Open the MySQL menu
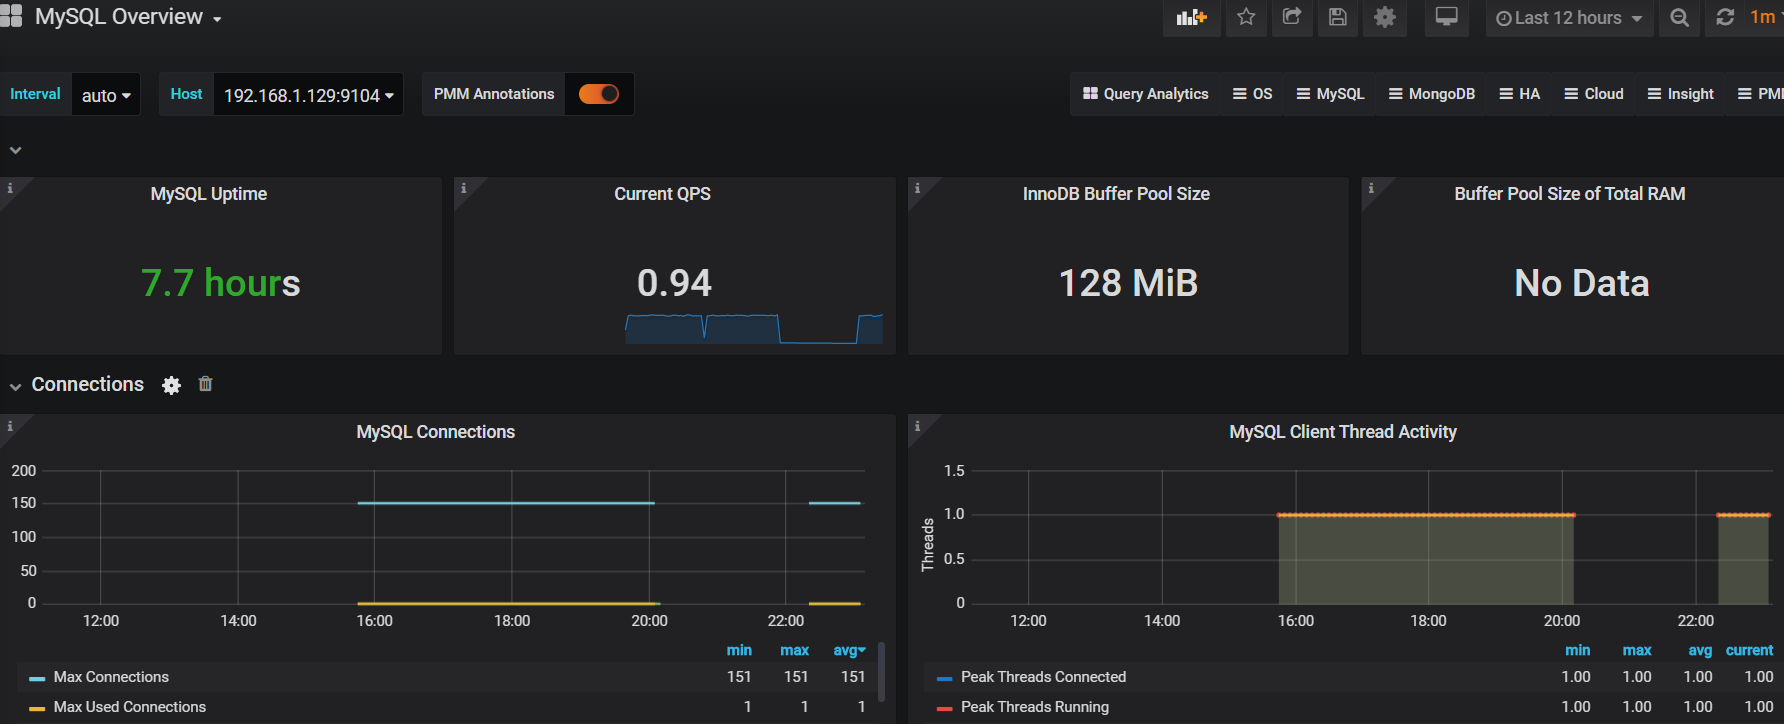The image size is (1784, 724). (1331, 94)
